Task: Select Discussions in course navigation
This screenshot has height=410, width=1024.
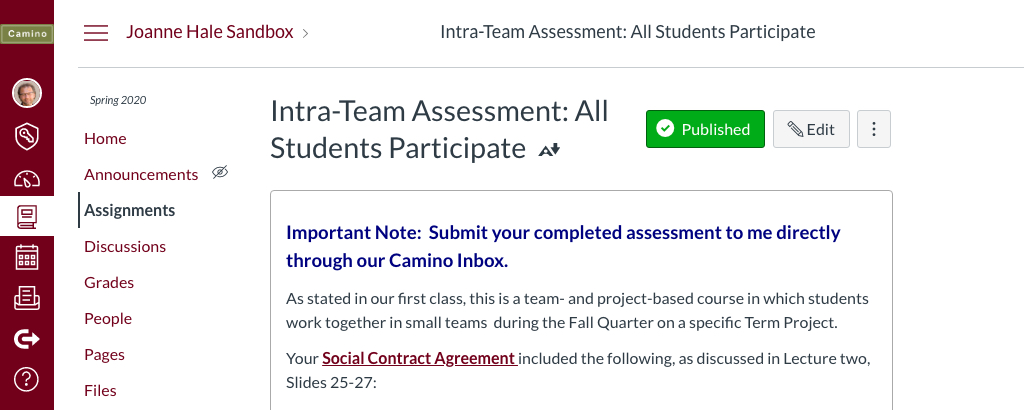Action: pos(125,247)
